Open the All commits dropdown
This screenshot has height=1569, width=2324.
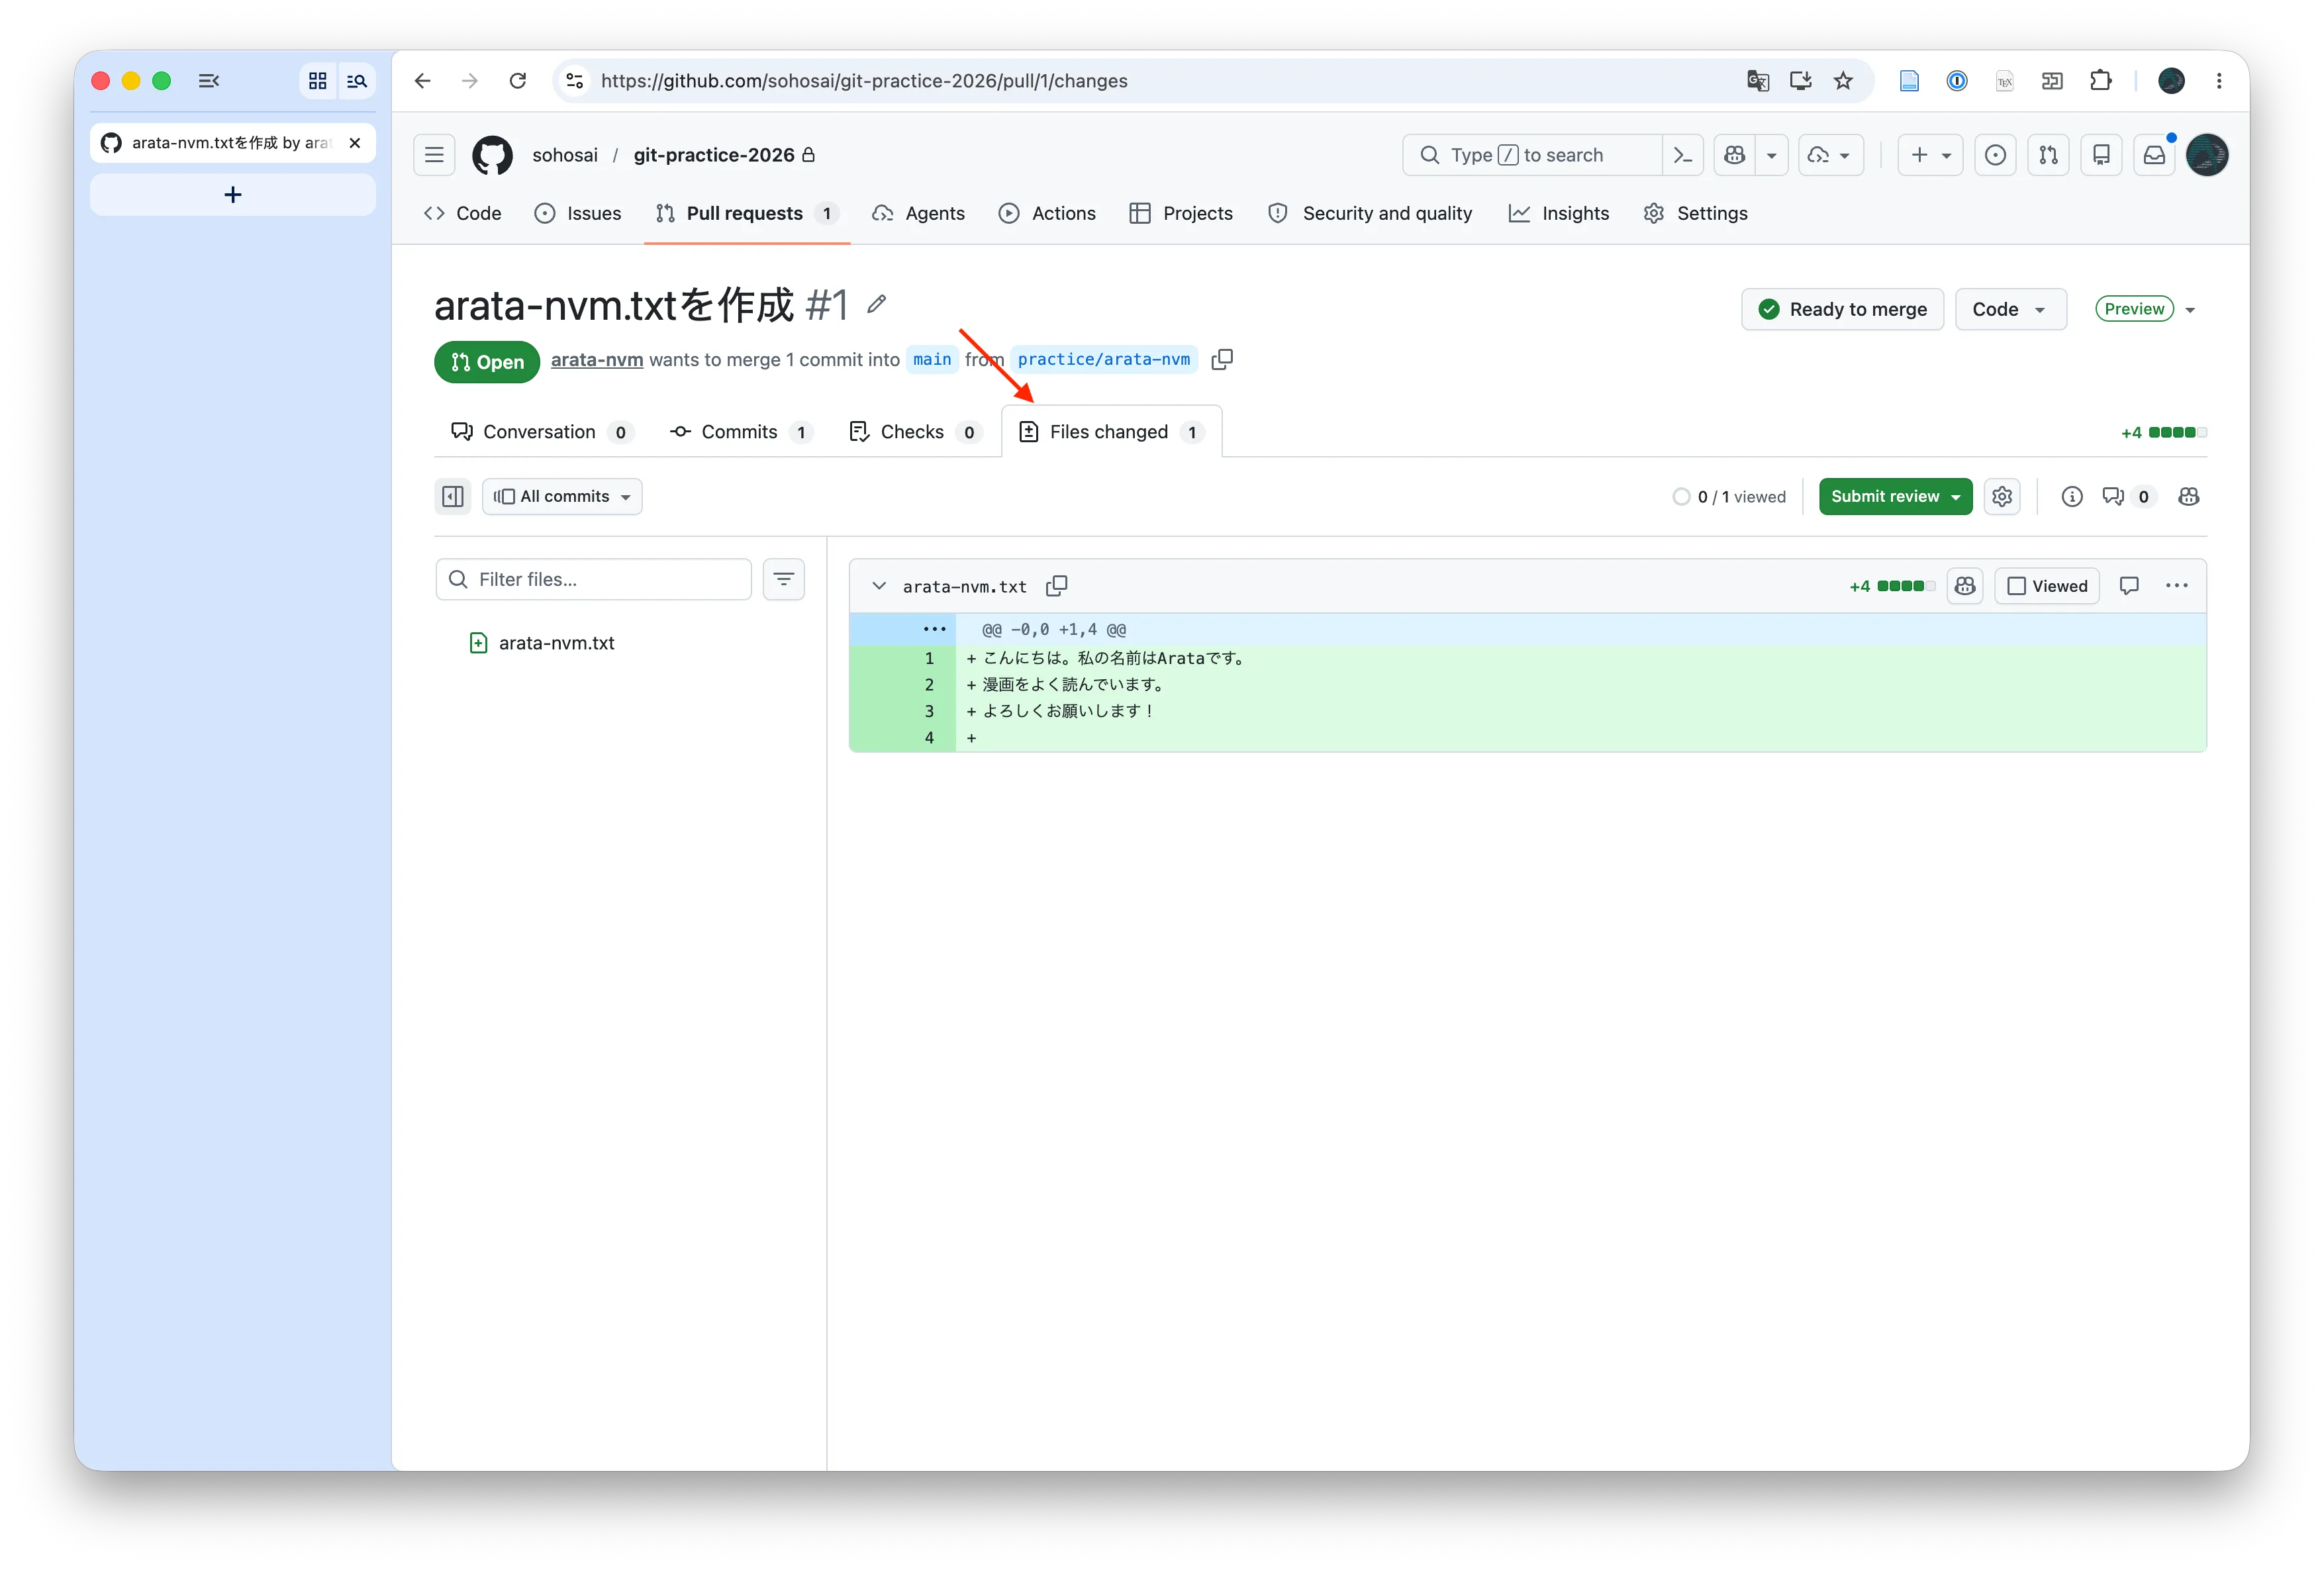click(562, 496)
